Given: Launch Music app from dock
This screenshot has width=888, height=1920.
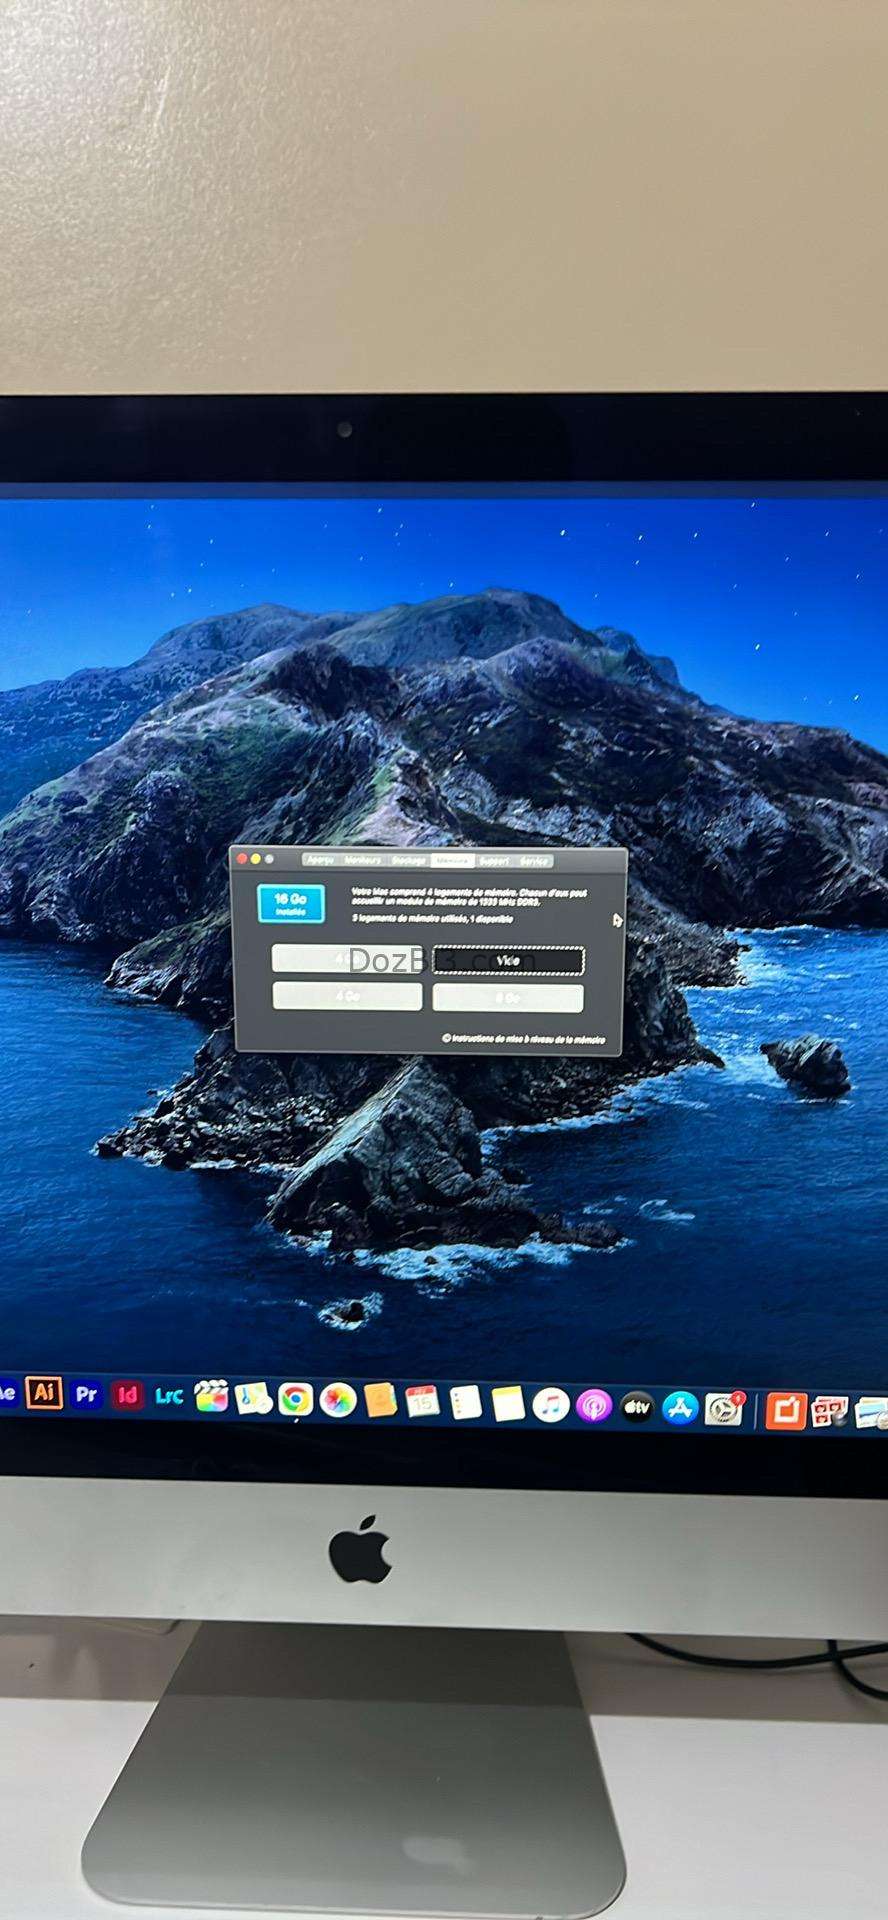Looking at the screenshot, I should (x=550, y=1406).
